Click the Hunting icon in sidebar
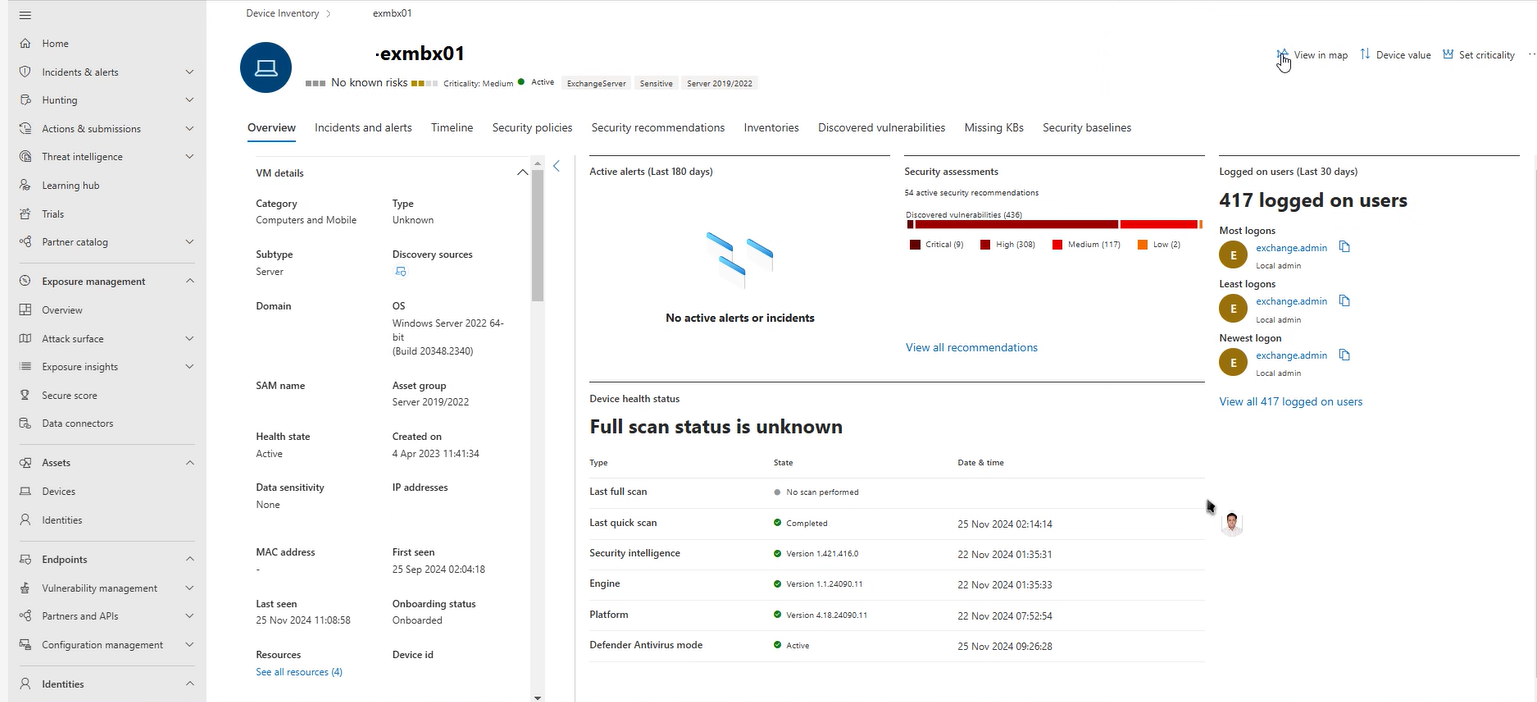Screen dimensions: 1537x702 pos(25,100)
